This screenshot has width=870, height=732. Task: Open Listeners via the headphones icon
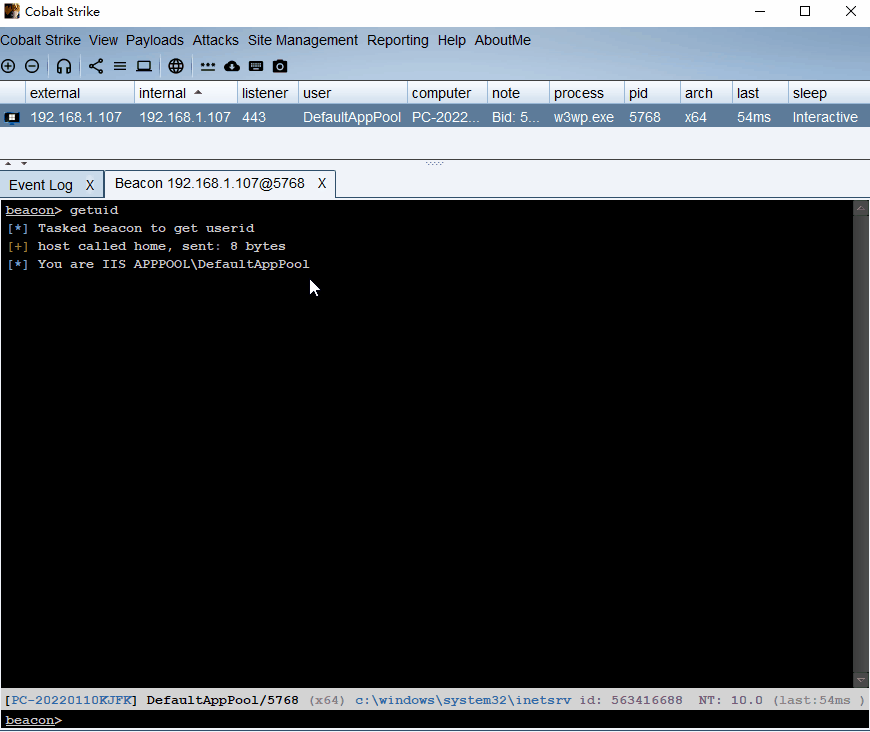coord(64,67)
